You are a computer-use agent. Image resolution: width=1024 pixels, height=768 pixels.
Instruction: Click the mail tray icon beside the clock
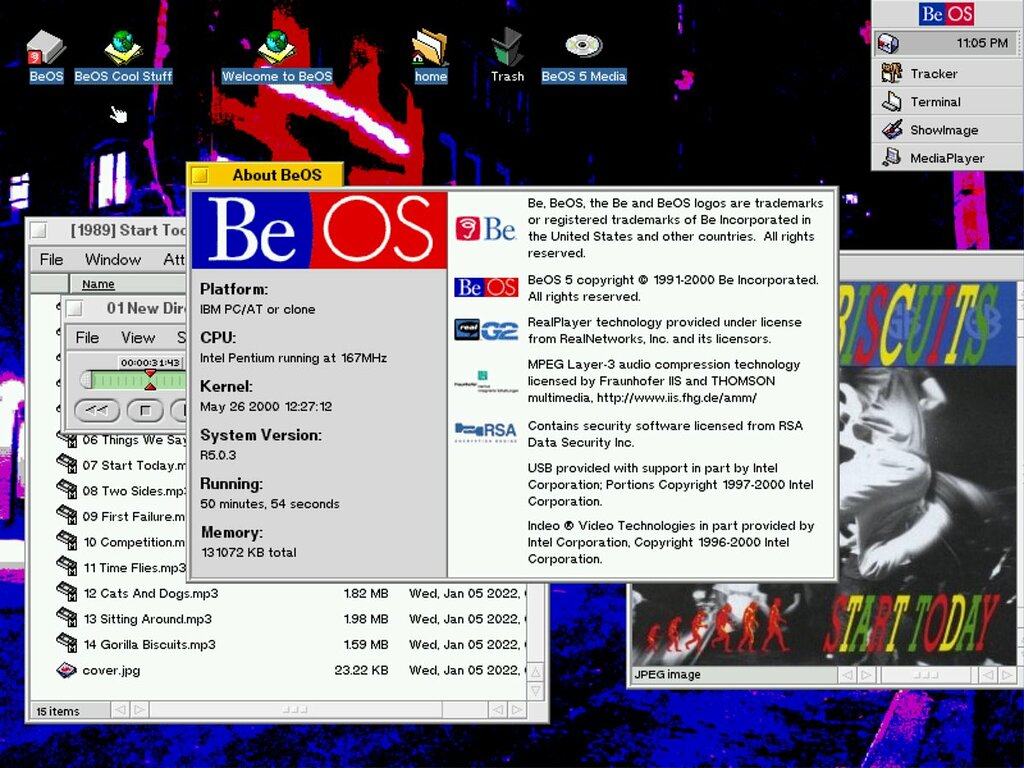pos(888,43)
